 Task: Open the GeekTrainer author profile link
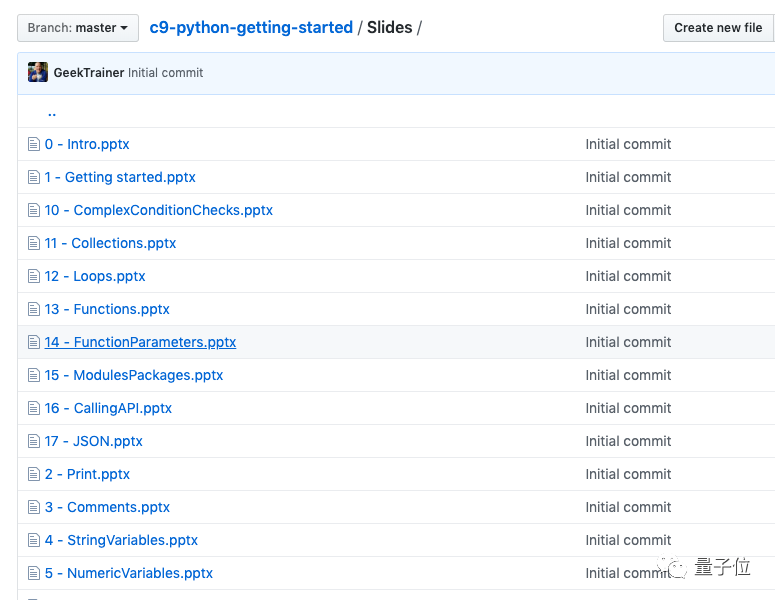[88, 73]
